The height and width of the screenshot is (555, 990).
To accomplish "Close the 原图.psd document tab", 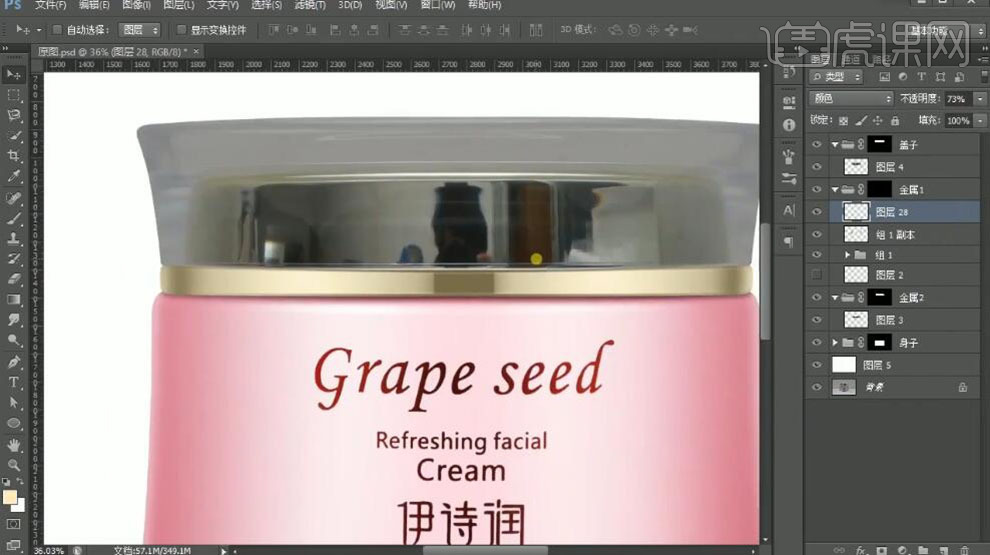I will 196,51.
